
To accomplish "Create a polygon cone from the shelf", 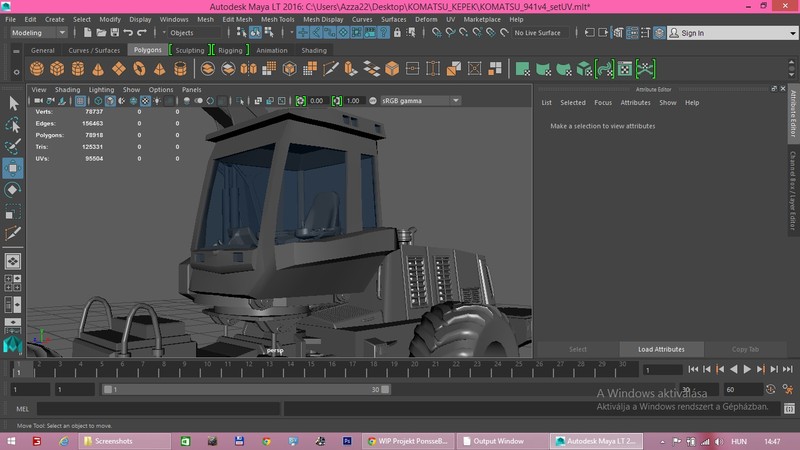I will tap(98, 68).
